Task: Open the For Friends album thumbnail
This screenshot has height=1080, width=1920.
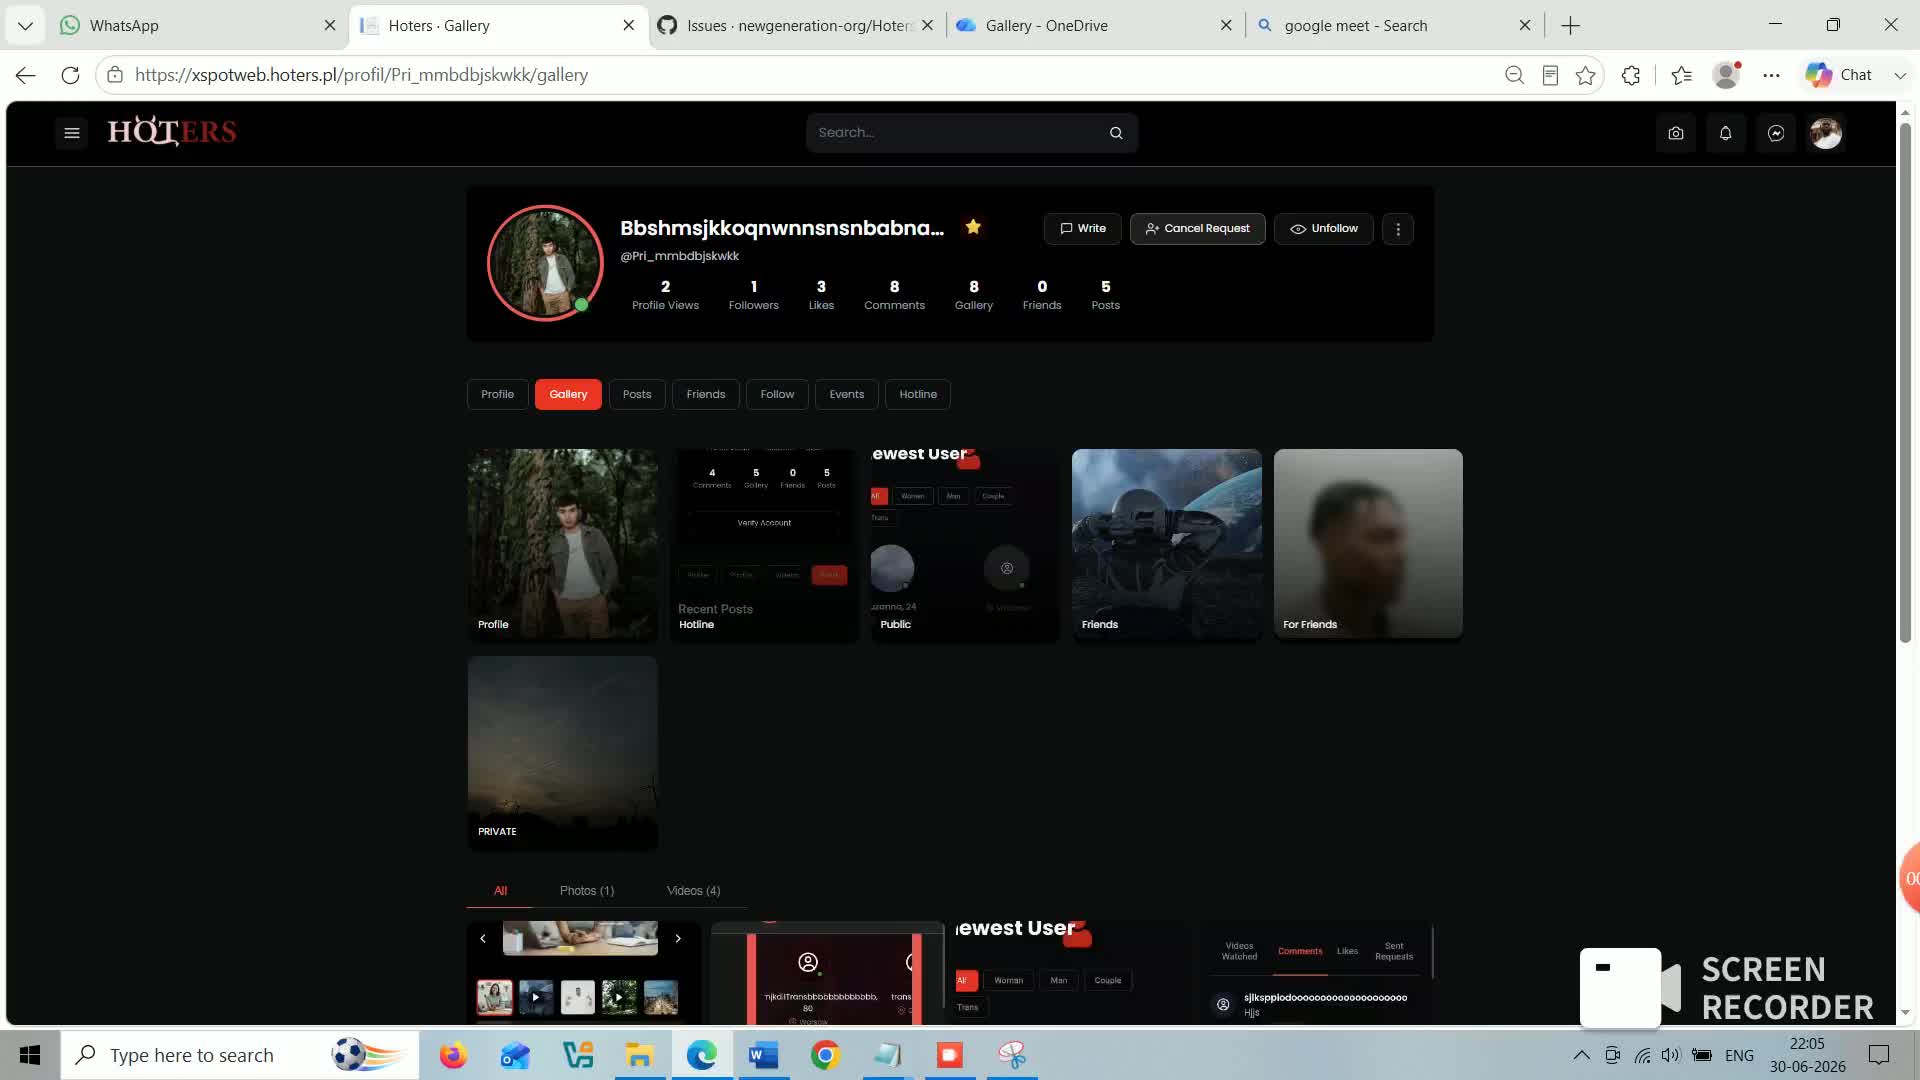Action: [1368, 544]
